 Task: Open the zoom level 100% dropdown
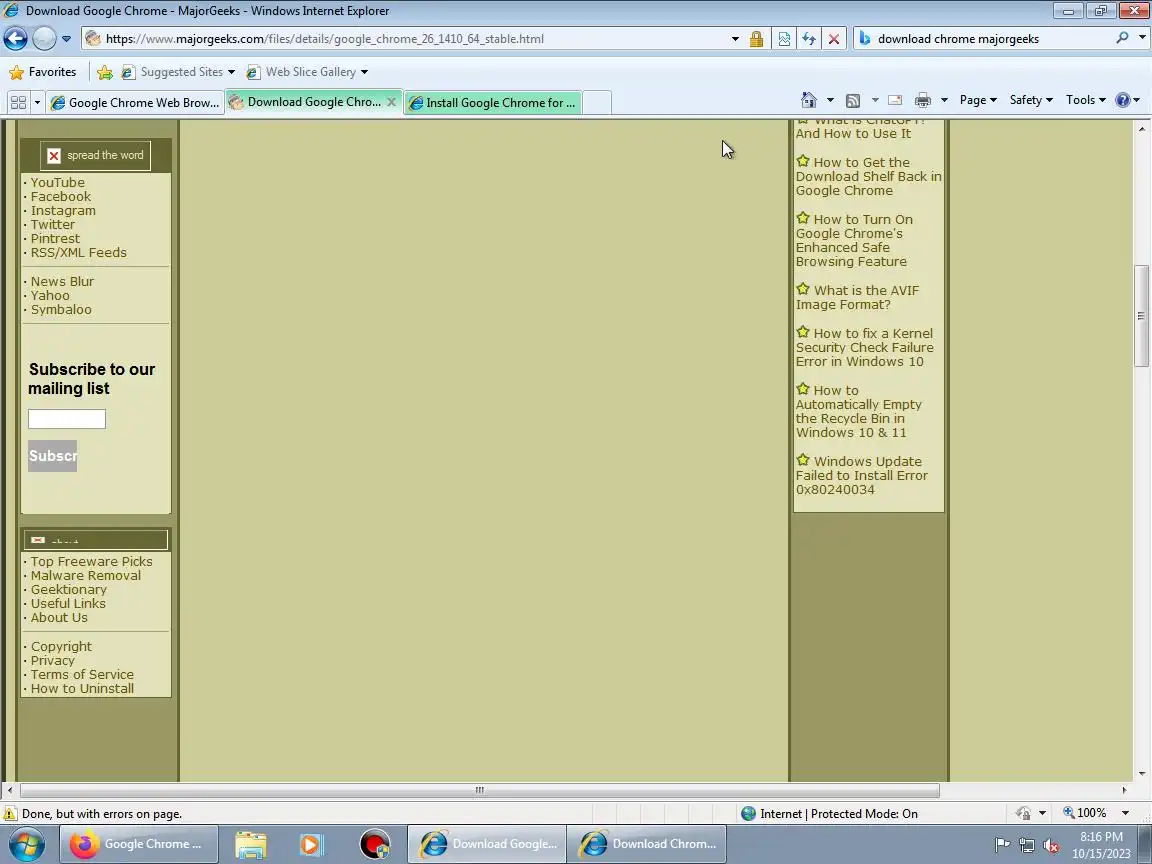click(1125, 813)
